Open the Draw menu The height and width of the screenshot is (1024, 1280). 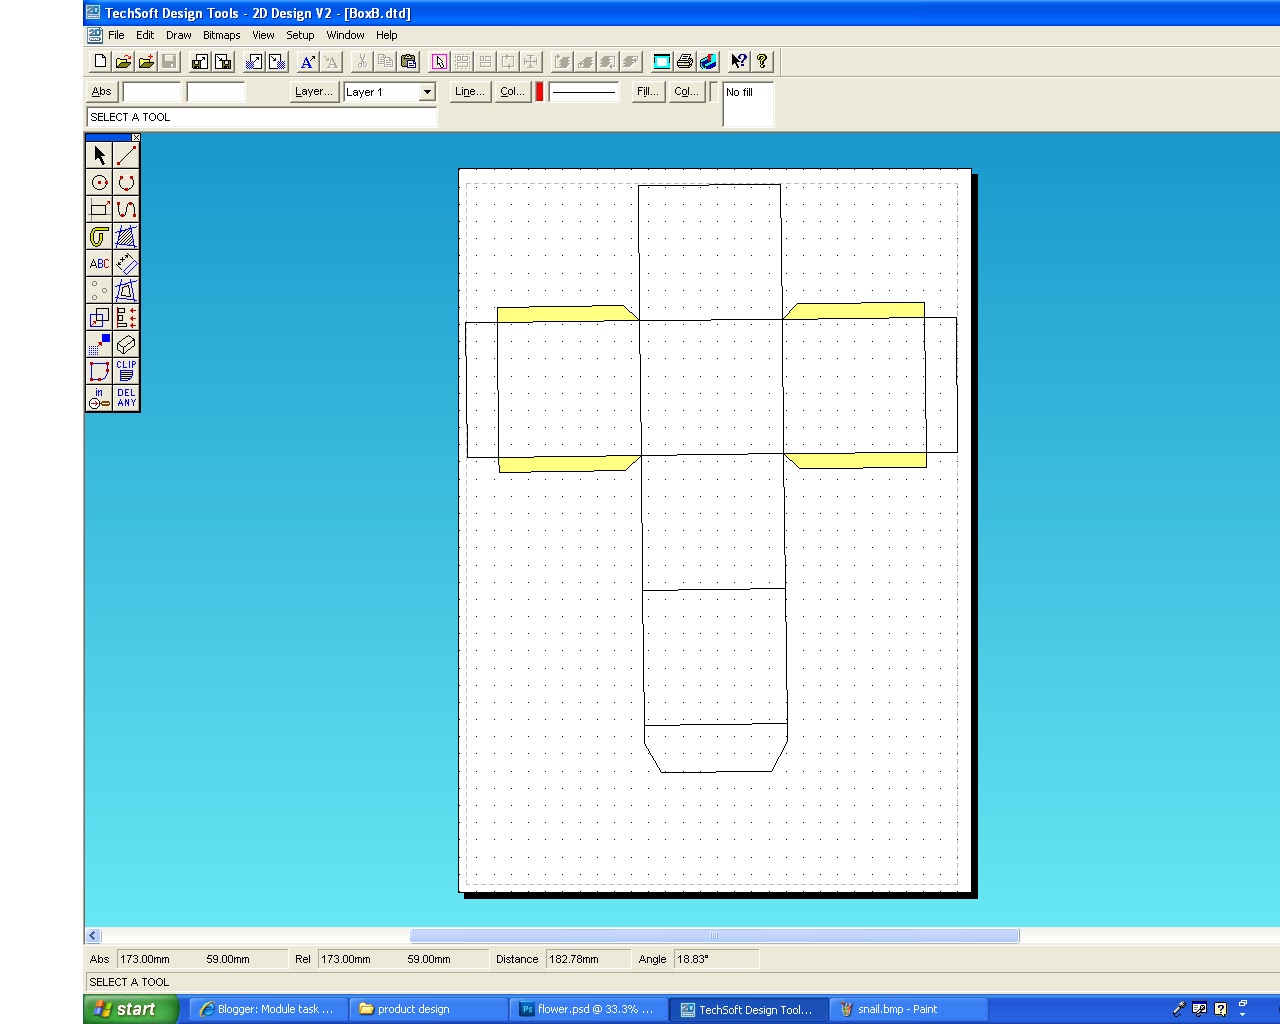178,34
